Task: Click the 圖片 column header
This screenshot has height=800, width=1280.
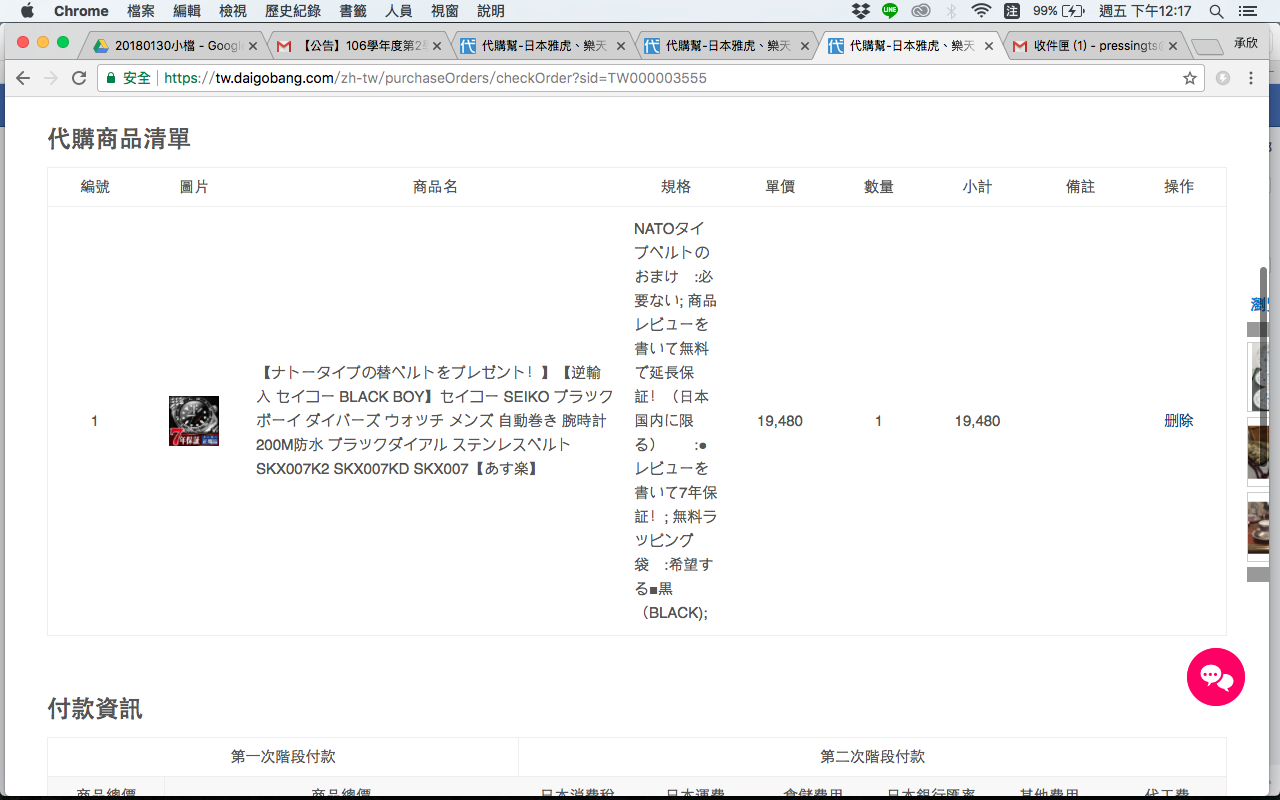Action: click(194, 187)
